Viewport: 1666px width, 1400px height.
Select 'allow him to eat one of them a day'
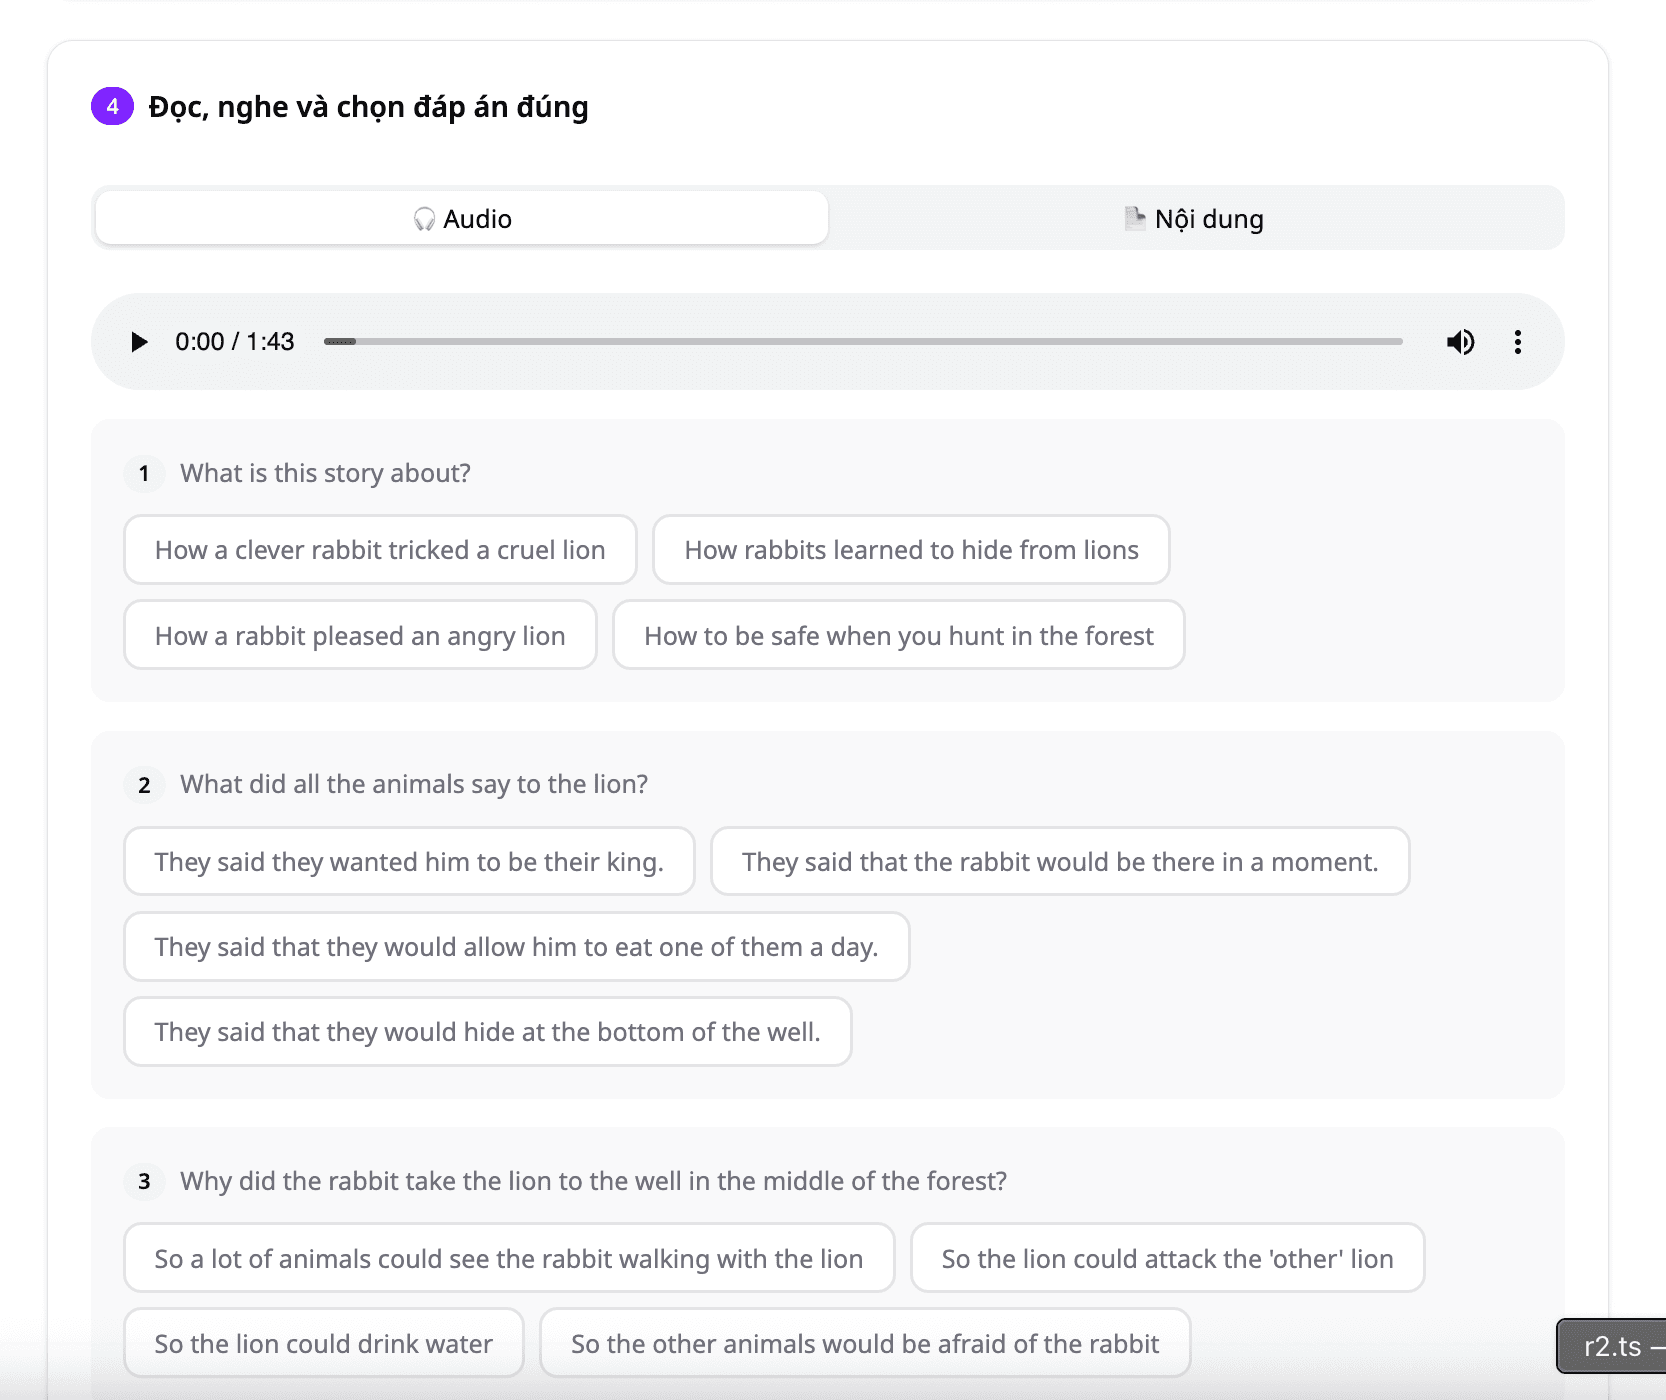click(517, 946)
